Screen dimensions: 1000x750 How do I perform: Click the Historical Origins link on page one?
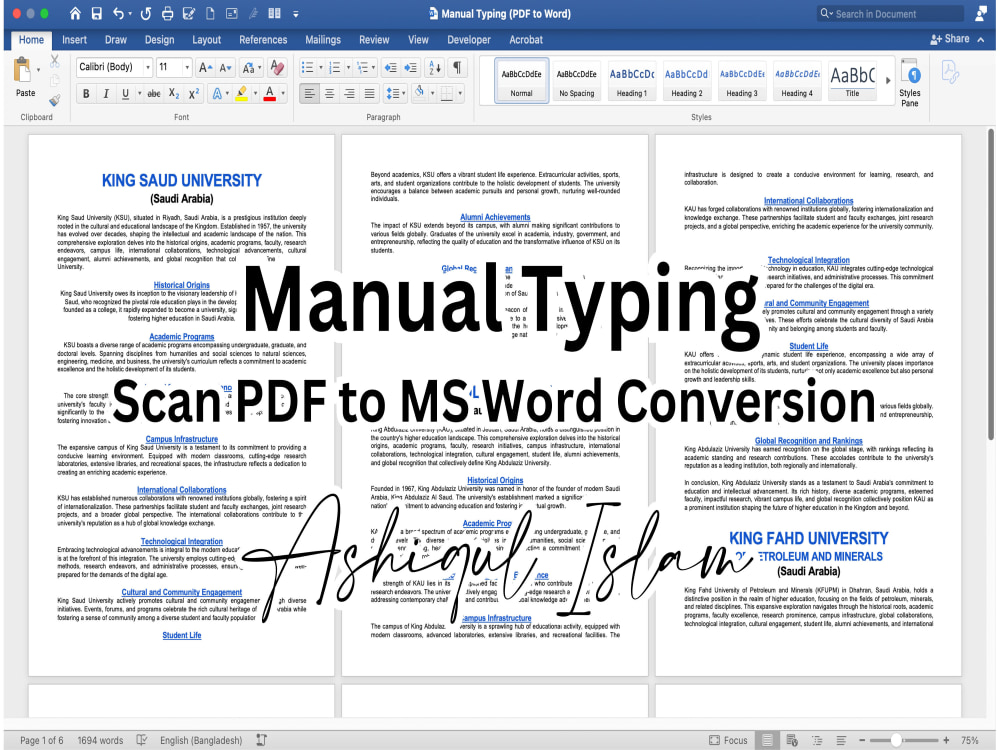pos(182,285)
